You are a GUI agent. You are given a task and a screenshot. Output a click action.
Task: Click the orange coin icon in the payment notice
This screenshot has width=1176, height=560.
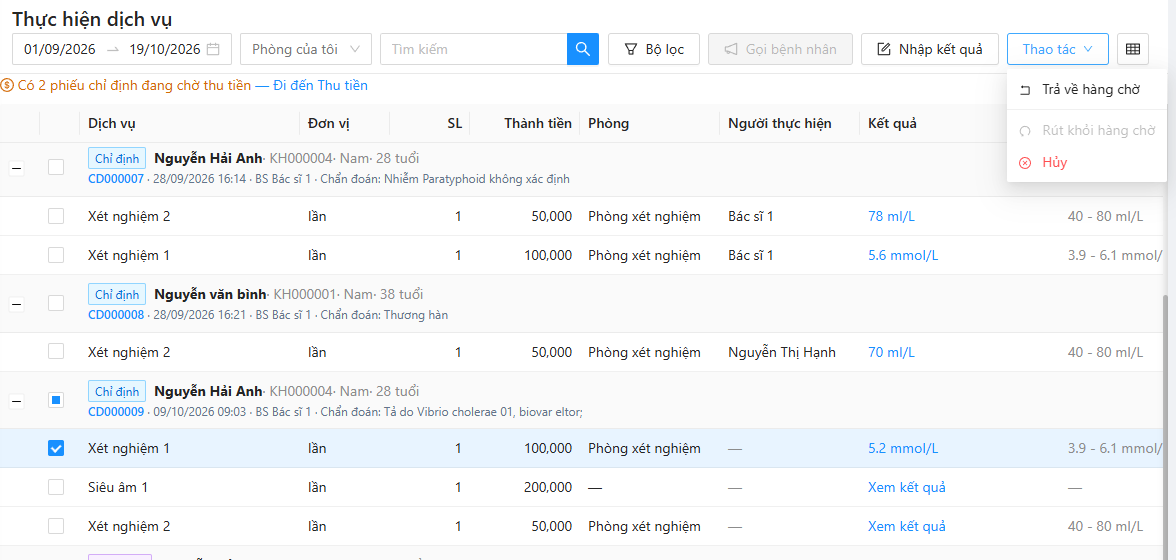(x=8, y=85)
